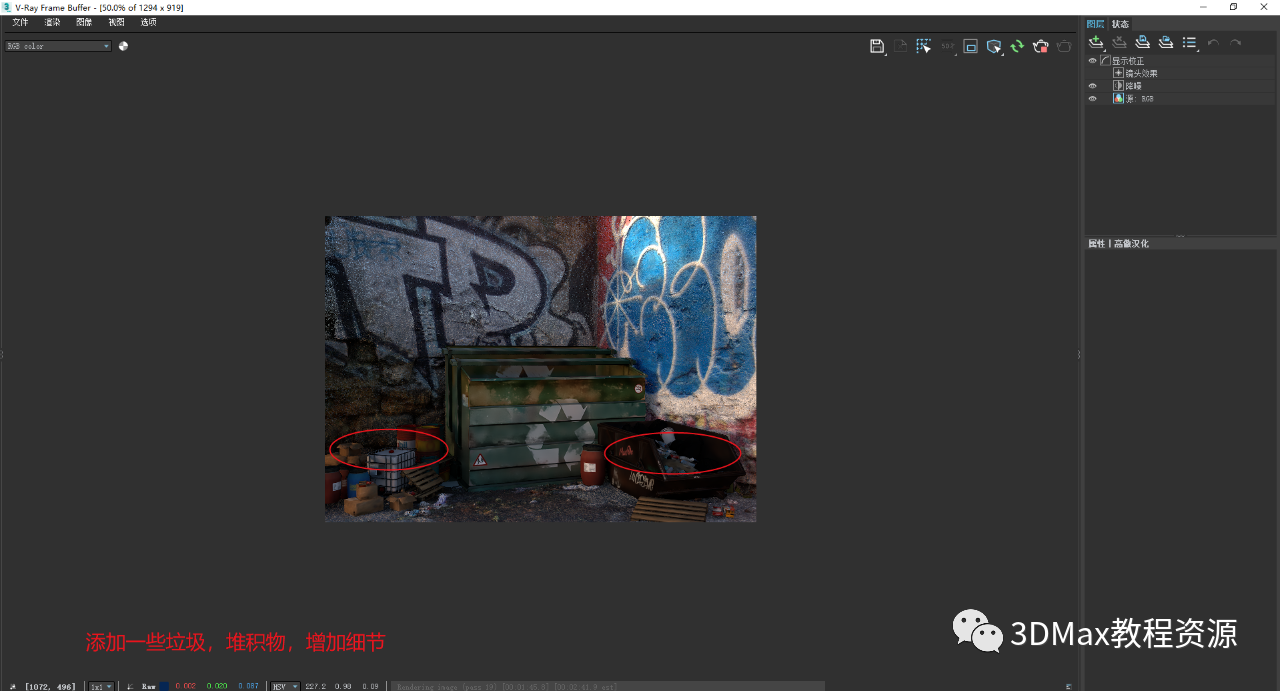
Task: Switch to the 状态 tab
Action: pos(1120,24)
